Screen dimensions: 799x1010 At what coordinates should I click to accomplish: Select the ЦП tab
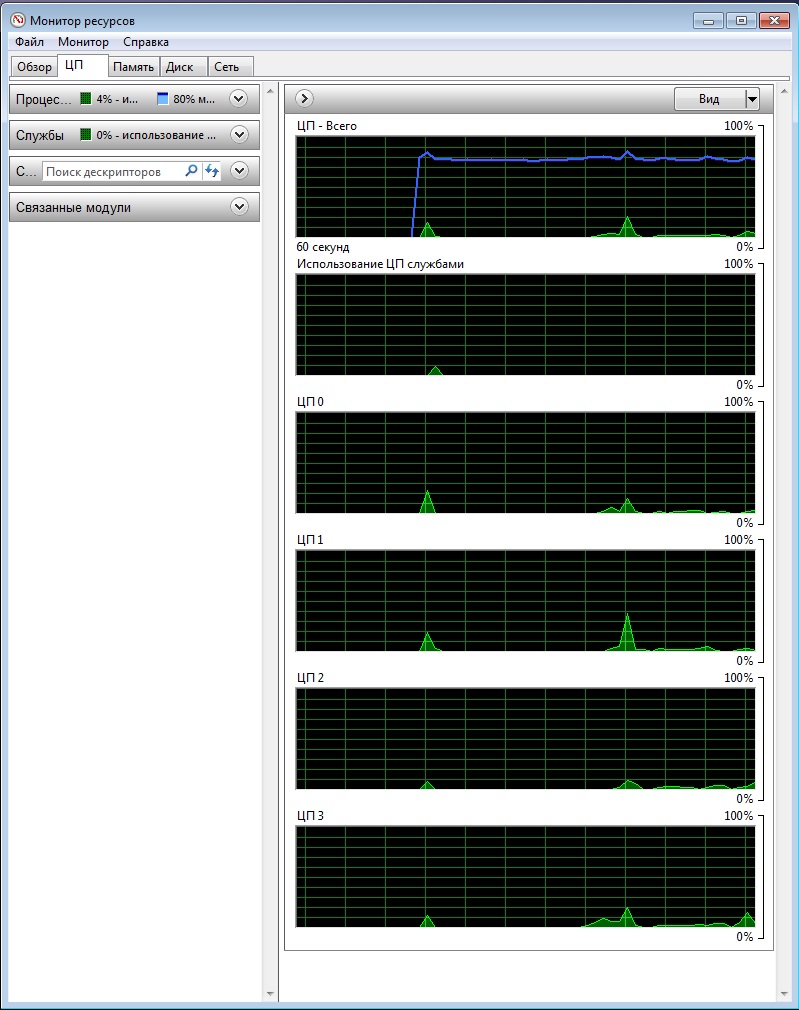click(82, 66)
